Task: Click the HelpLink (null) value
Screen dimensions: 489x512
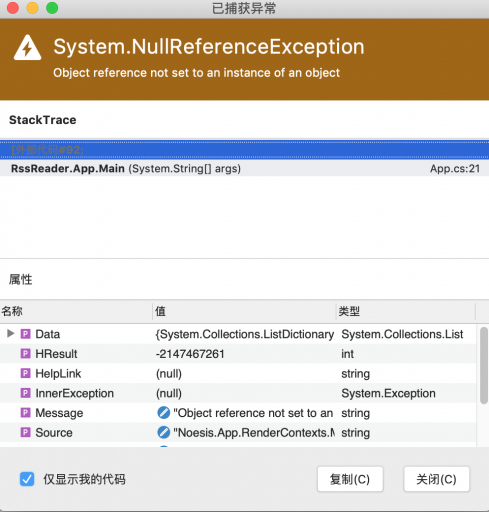Action: (169, 374)
